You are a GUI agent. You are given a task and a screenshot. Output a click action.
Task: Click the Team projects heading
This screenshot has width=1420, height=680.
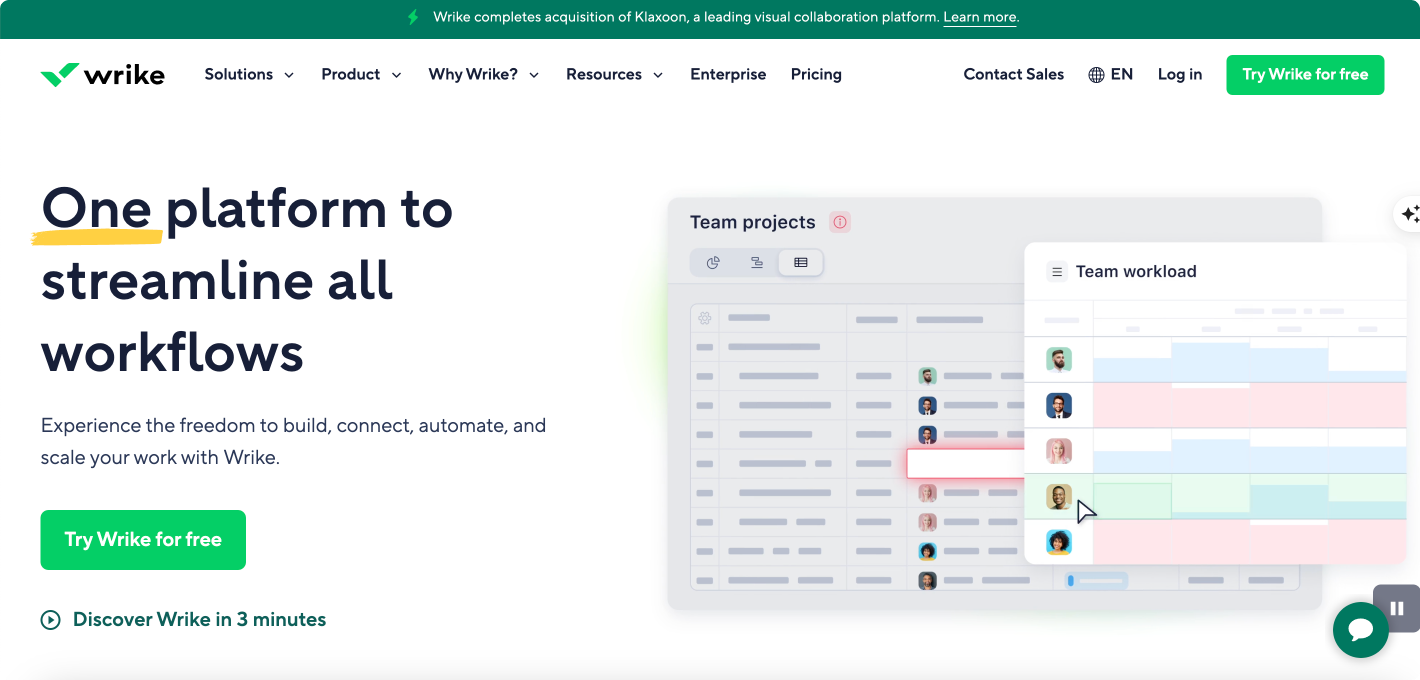click(x=753, y=222)
